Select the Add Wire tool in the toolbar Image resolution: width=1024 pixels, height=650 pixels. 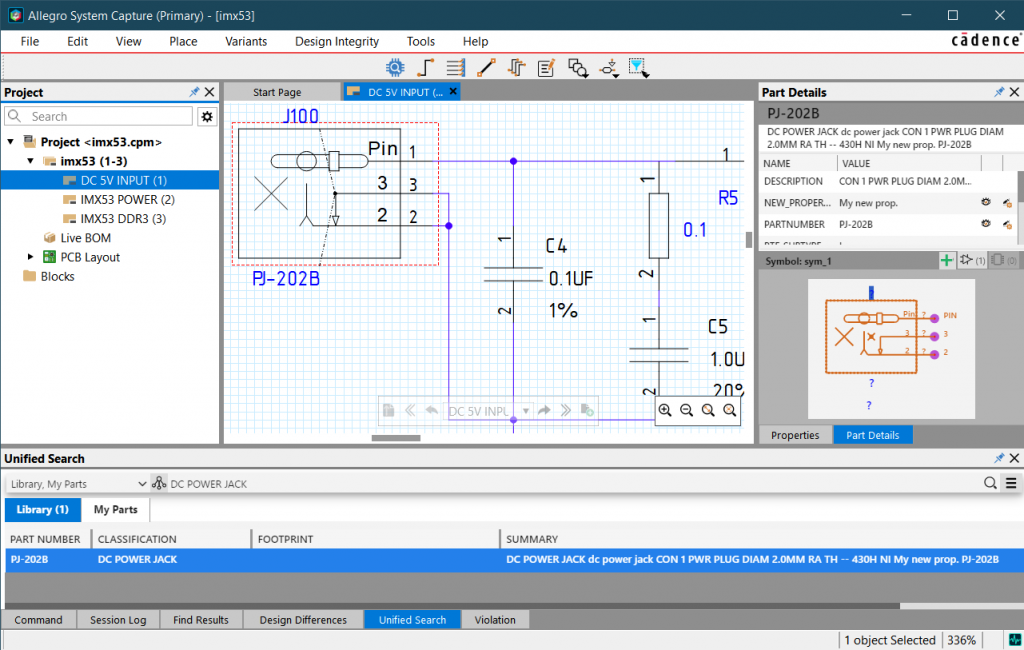(427, 67)
